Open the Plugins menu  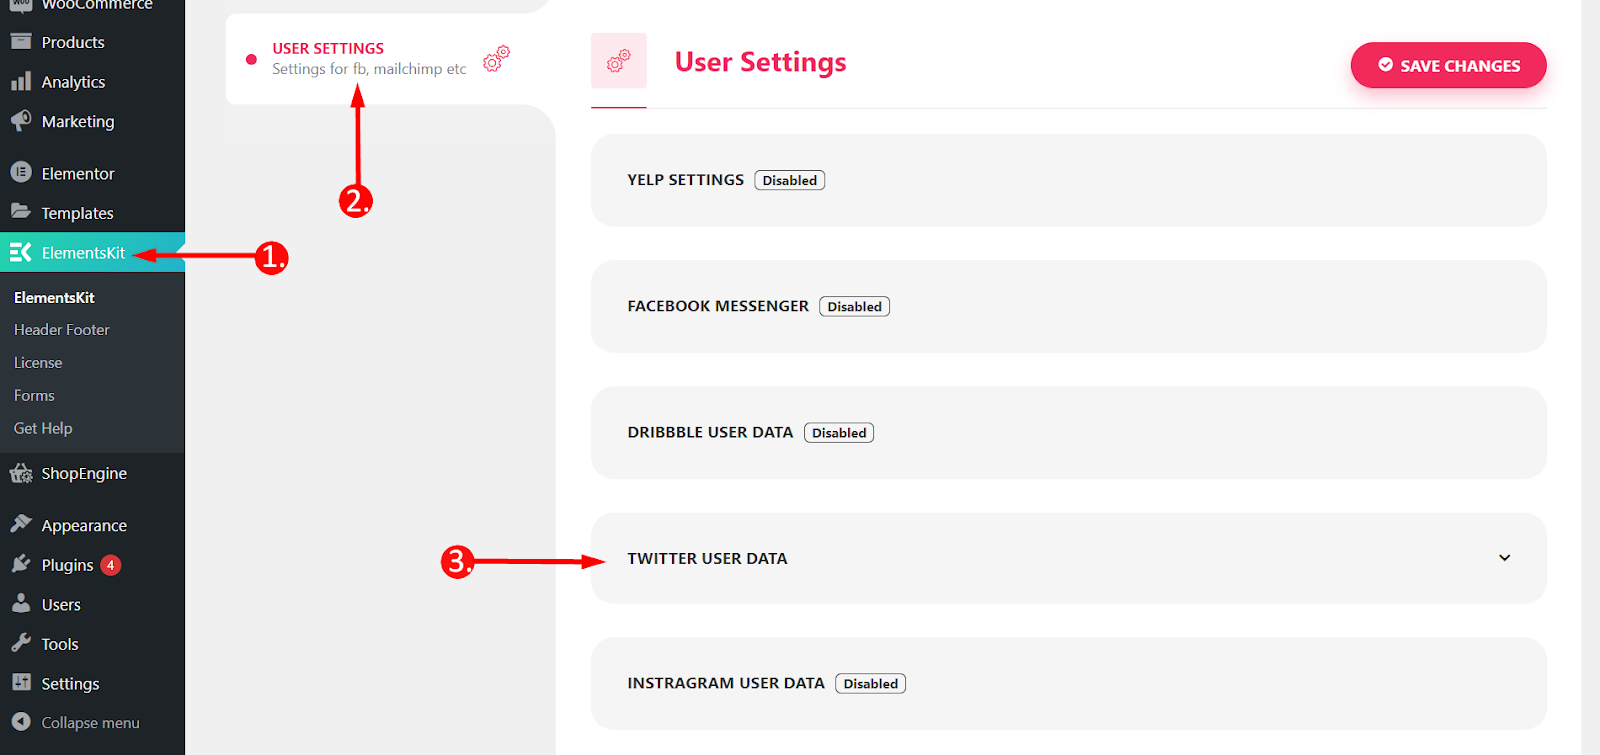point(92,565)
